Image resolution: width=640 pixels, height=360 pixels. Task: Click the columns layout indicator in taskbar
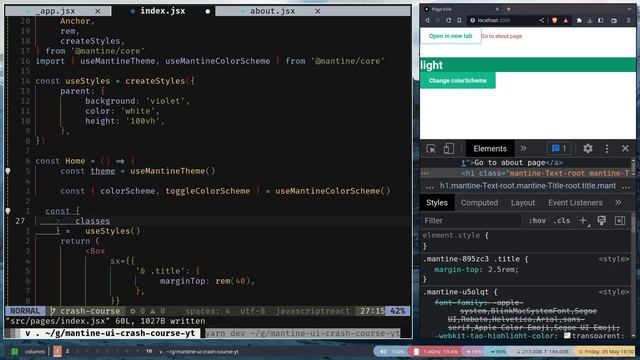35,351
